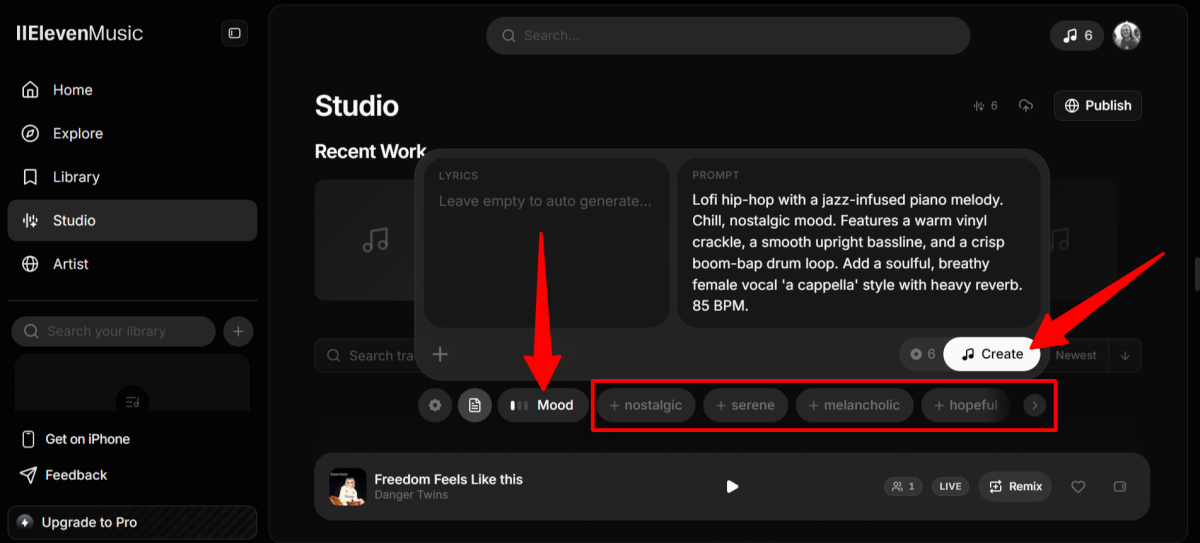Click the plus add icon under lyrics

440,354
